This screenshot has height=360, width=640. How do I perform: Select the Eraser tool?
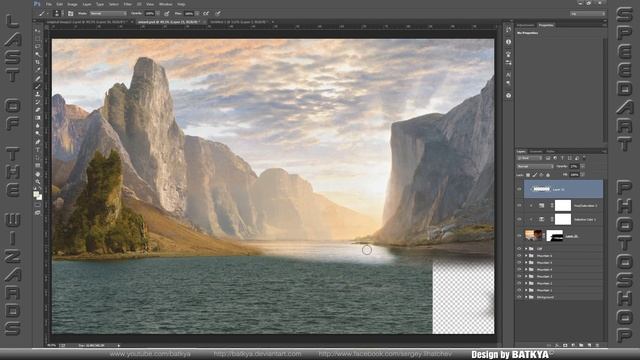[38, 110]
